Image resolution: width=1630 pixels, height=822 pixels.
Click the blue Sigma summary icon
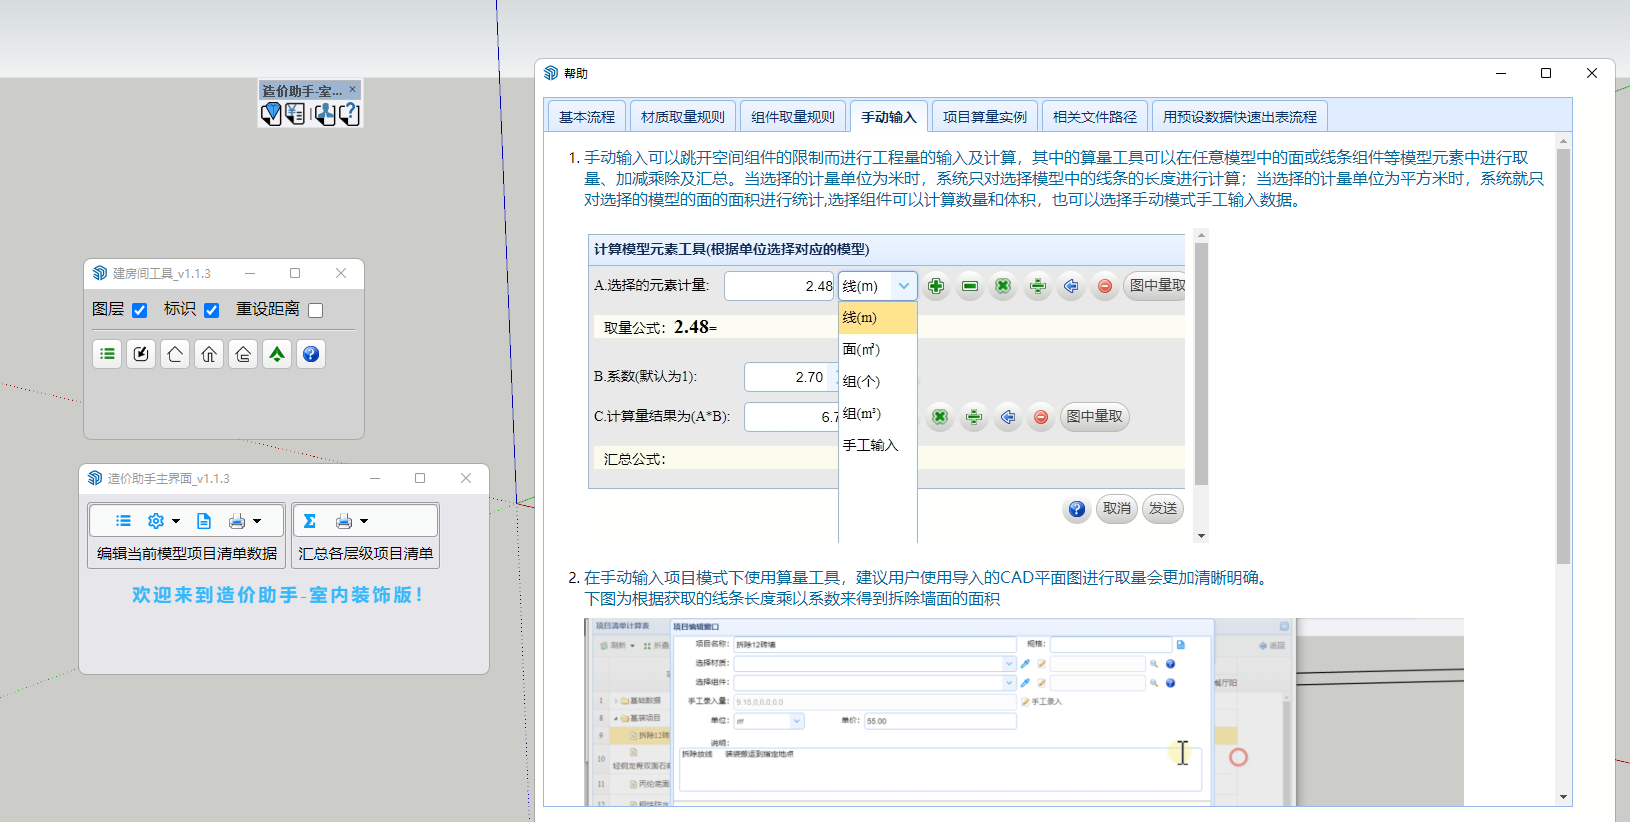pyautogui.click(x=310, y=521)
